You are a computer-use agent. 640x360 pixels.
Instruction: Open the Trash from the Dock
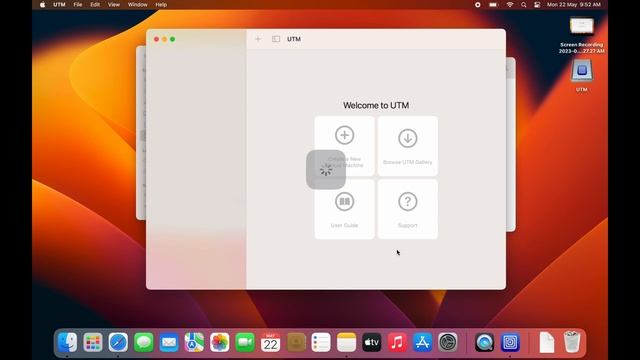point(572,342)
